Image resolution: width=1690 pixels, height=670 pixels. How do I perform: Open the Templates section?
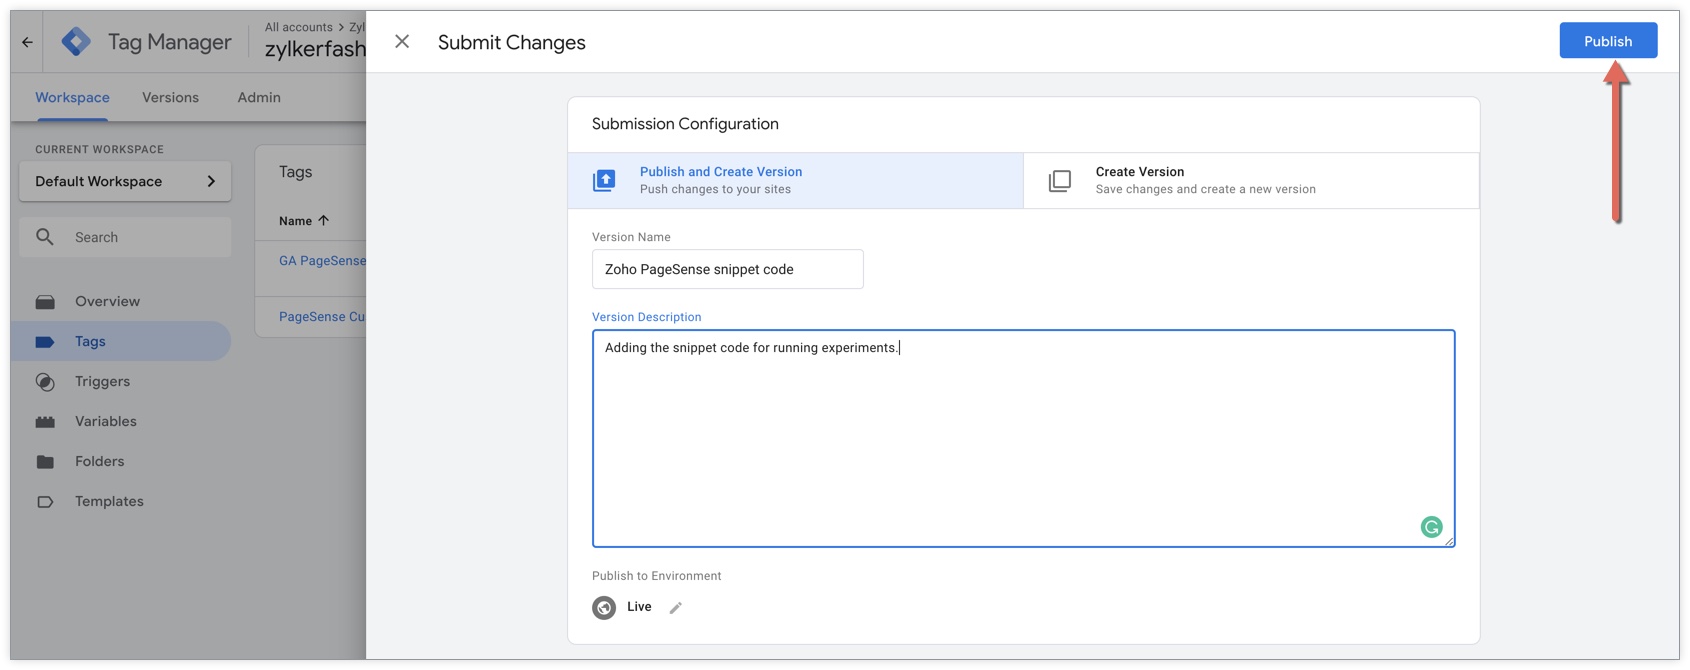[109, 501]
